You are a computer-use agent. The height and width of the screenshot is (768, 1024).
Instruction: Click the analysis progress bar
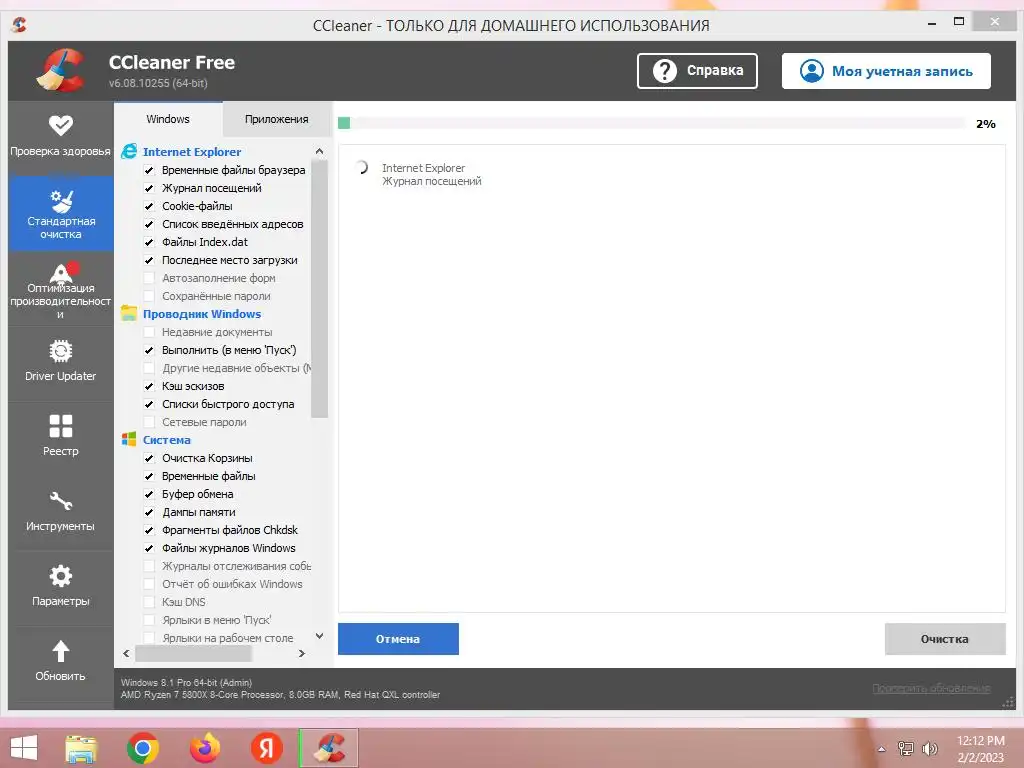tap(651, 123)
